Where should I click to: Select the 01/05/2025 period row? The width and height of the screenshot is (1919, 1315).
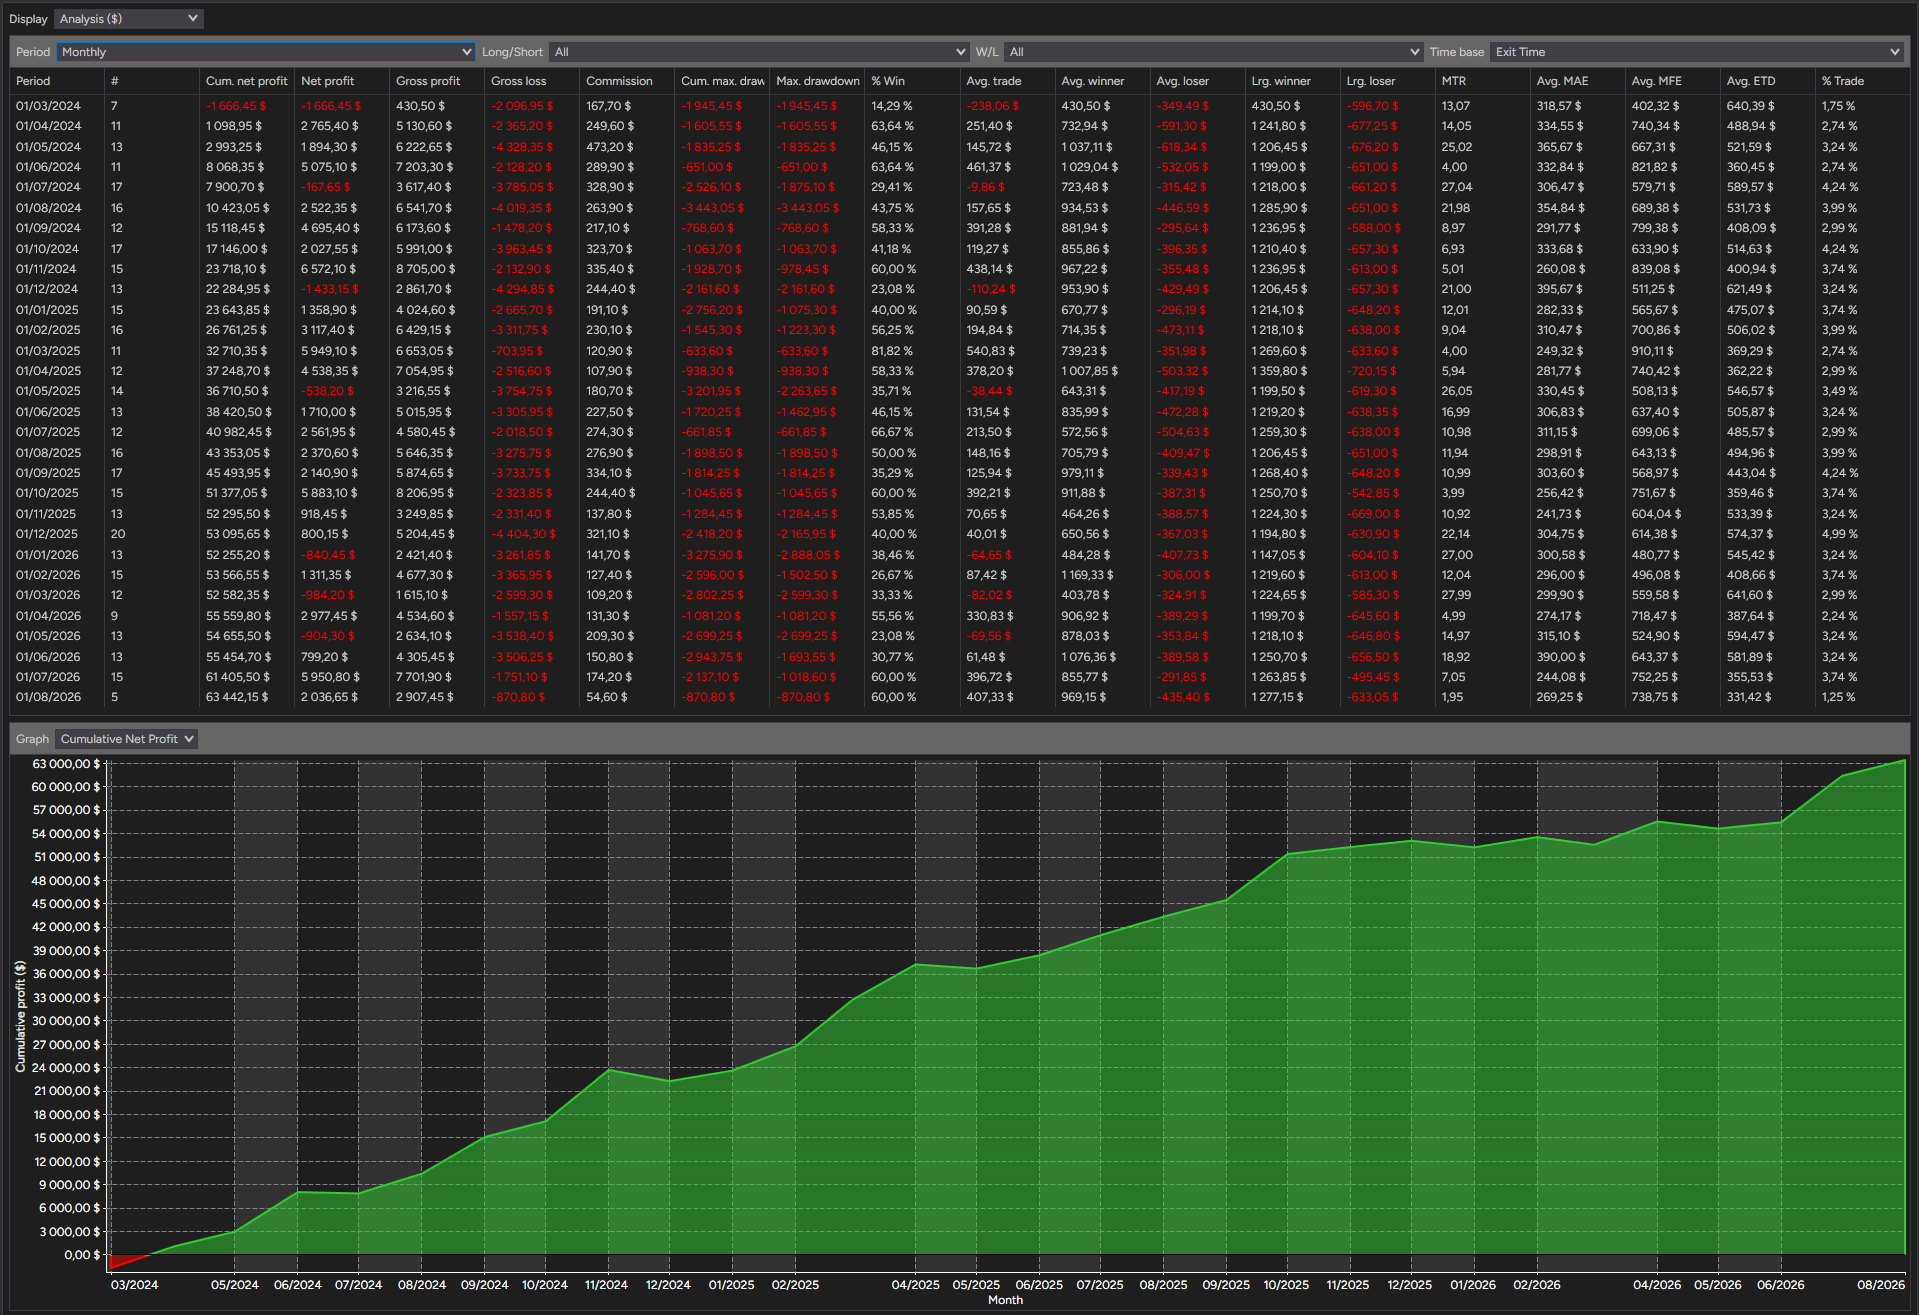tap(958, 391)
